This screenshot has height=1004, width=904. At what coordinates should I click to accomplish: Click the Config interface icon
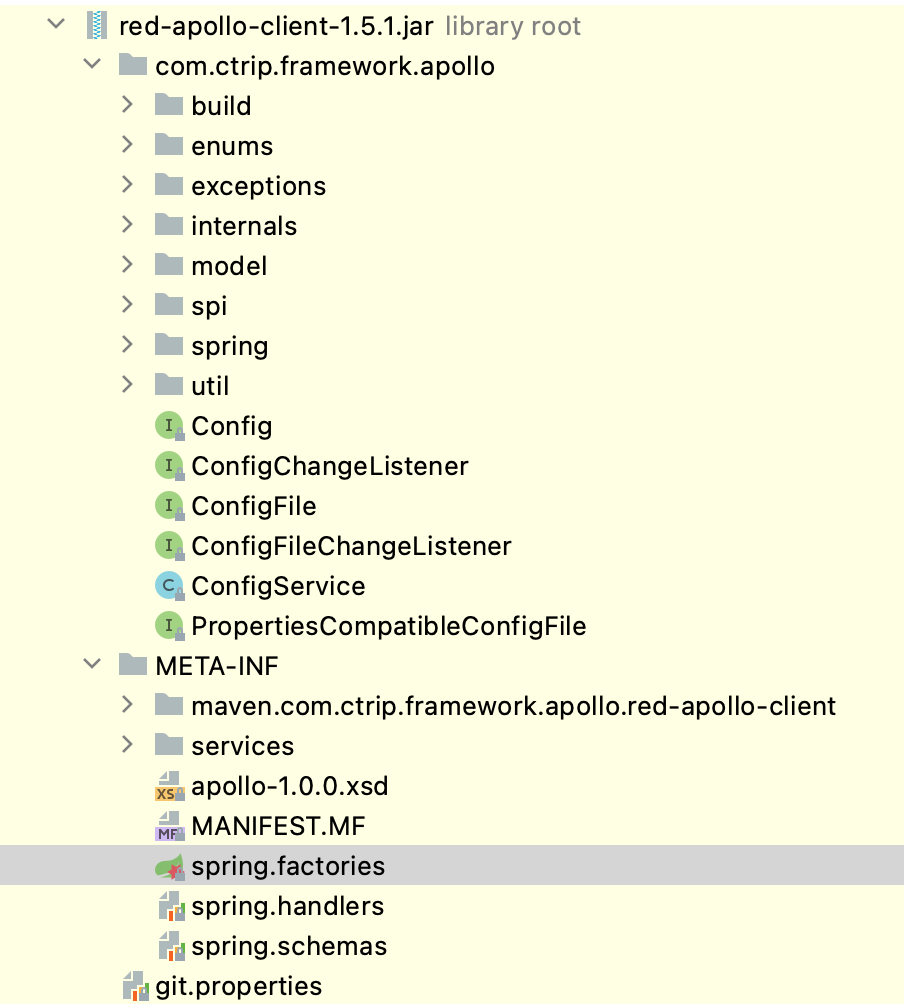(x=169, y=426)
